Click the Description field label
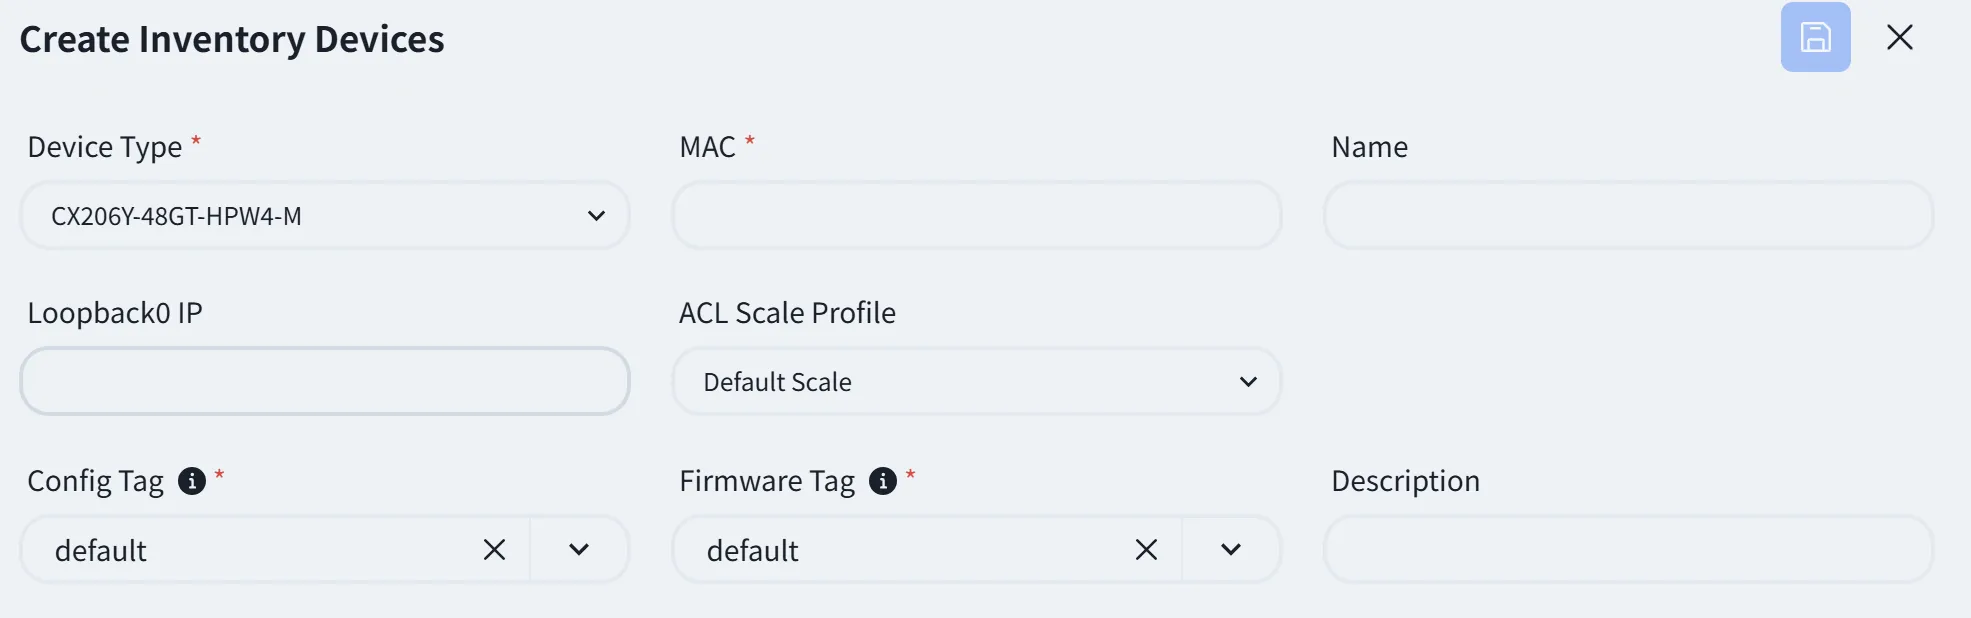1971x618 pixels. click(x=1405, y=481)
